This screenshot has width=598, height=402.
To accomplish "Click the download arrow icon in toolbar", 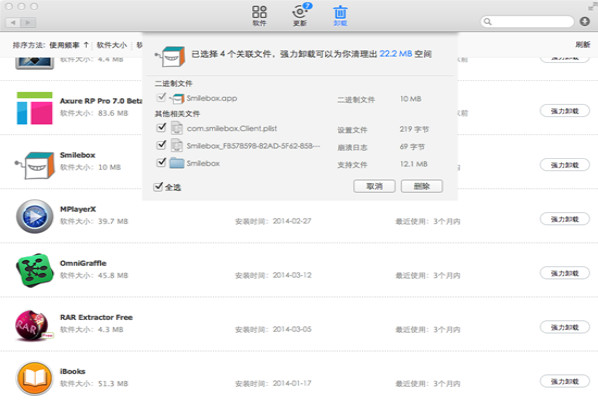I will point(585,21).
